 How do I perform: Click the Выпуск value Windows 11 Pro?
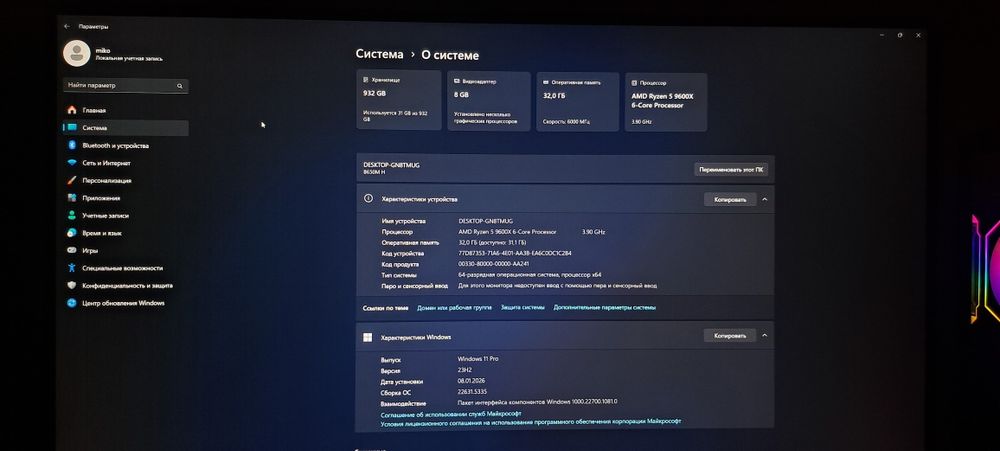478,359
